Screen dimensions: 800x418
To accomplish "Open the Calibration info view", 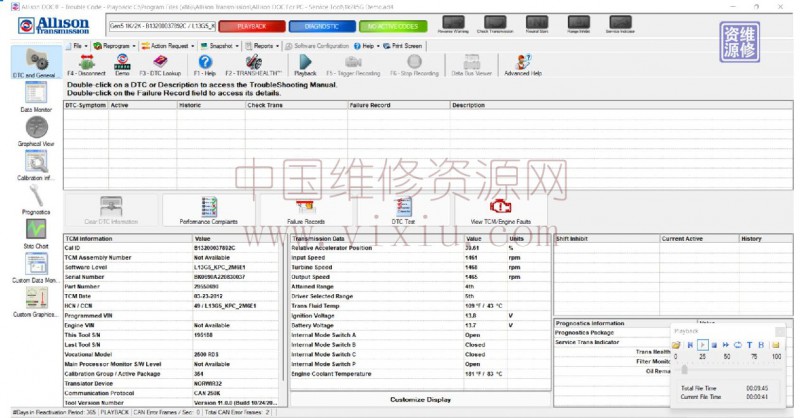I will 36,165.
